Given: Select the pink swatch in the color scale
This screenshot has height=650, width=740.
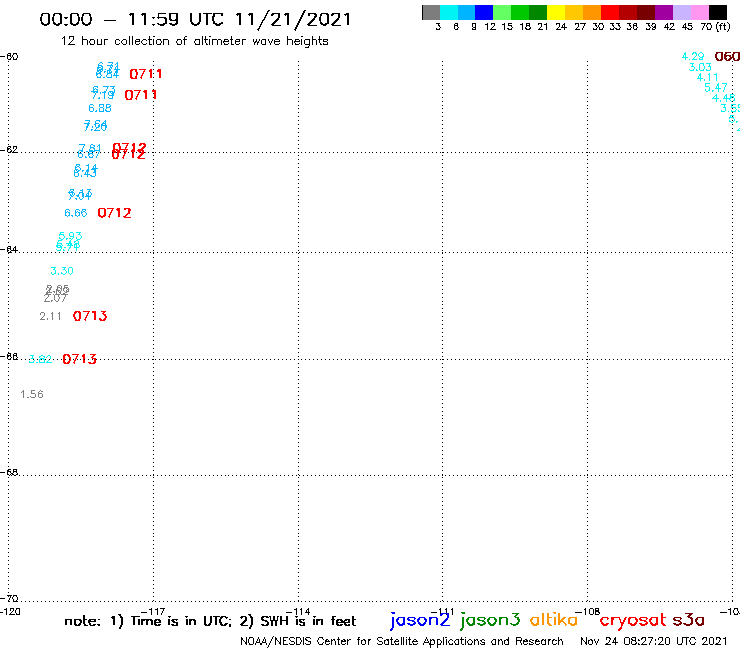Looking at the screenshot, I should pyautogui.click(x=699, y=12).
